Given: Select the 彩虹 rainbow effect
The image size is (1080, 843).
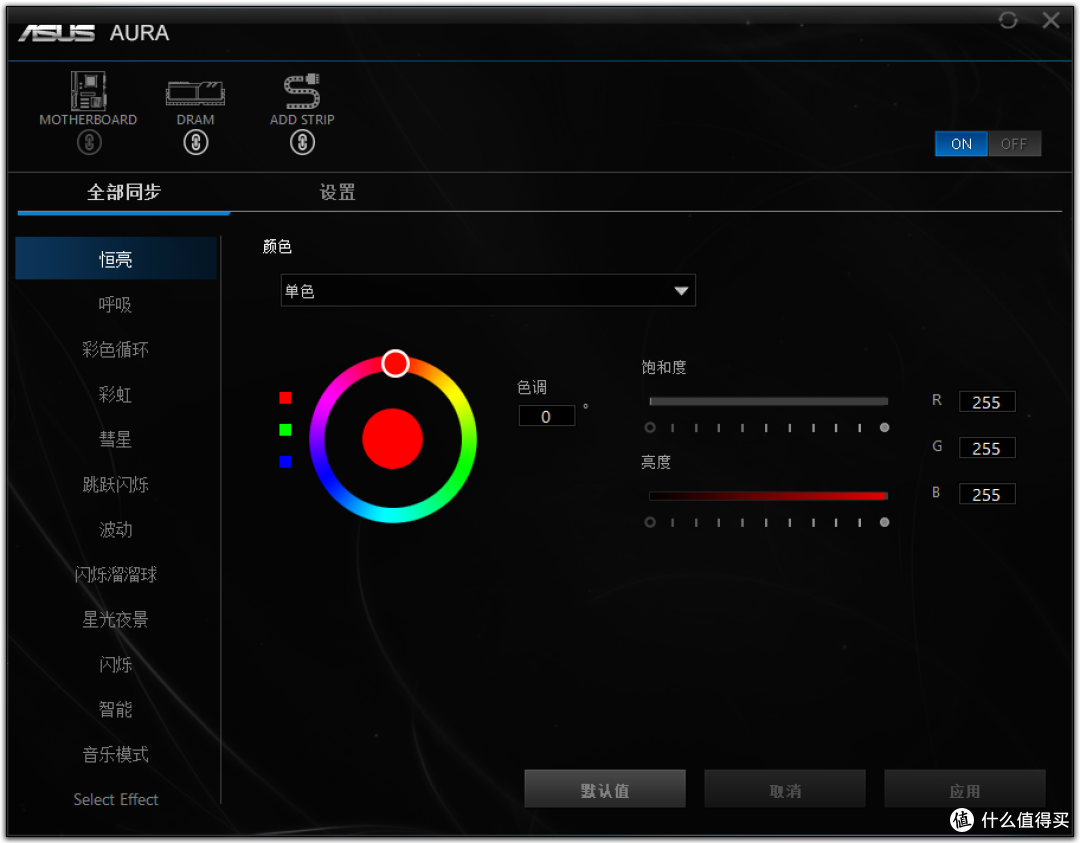Looking at the screenshot, I should [116, 395].
